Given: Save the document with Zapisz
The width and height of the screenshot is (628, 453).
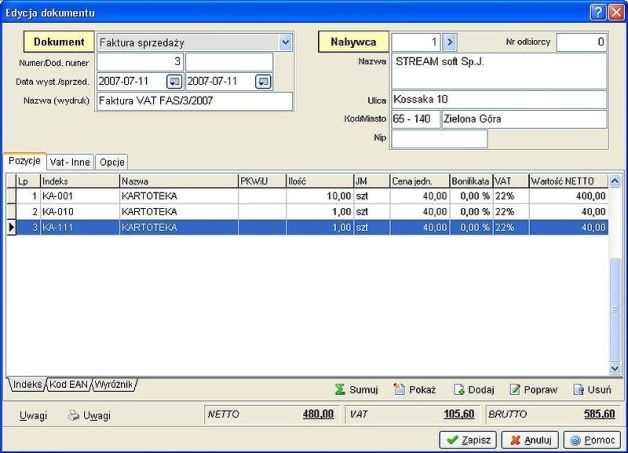Looking at the screenshot, I should 468,440.
